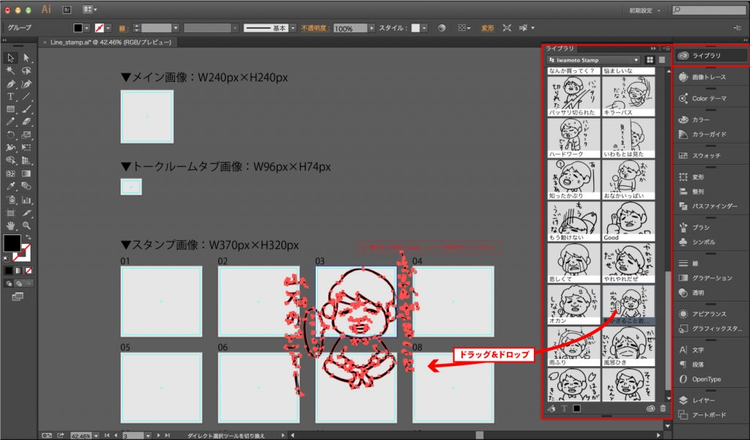This screenshot has width=750, height=440.
Task: Select the Lasso tool
Action: point(26,71)
